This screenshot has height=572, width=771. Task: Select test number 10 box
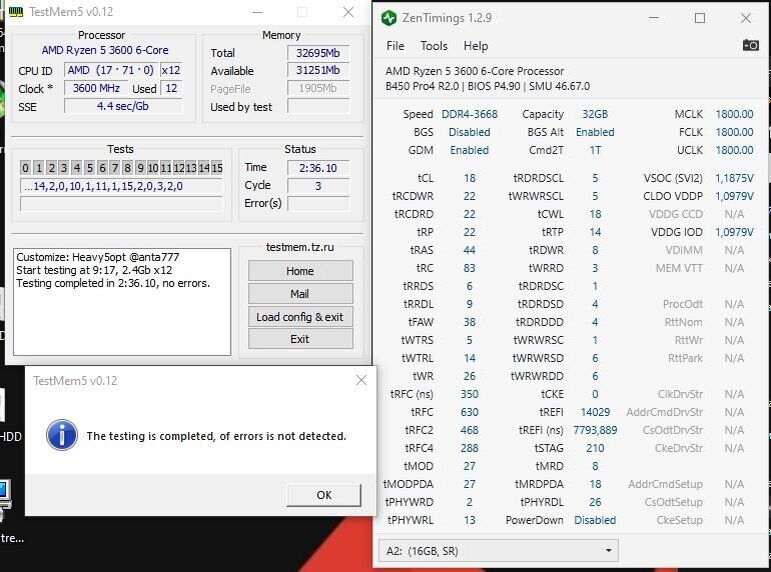[x=153, y=168]
